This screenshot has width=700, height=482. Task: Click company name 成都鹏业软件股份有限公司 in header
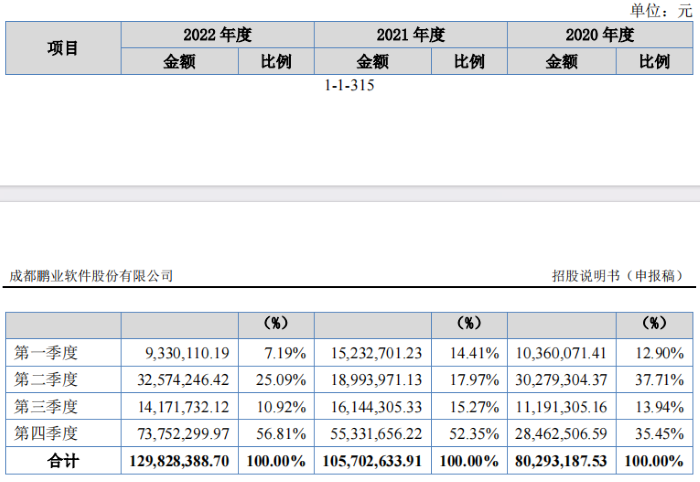(x=91, y=276)
